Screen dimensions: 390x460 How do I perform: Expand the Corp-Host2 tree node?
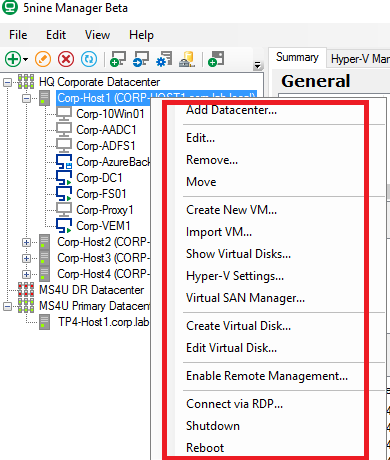click(26, 242)
